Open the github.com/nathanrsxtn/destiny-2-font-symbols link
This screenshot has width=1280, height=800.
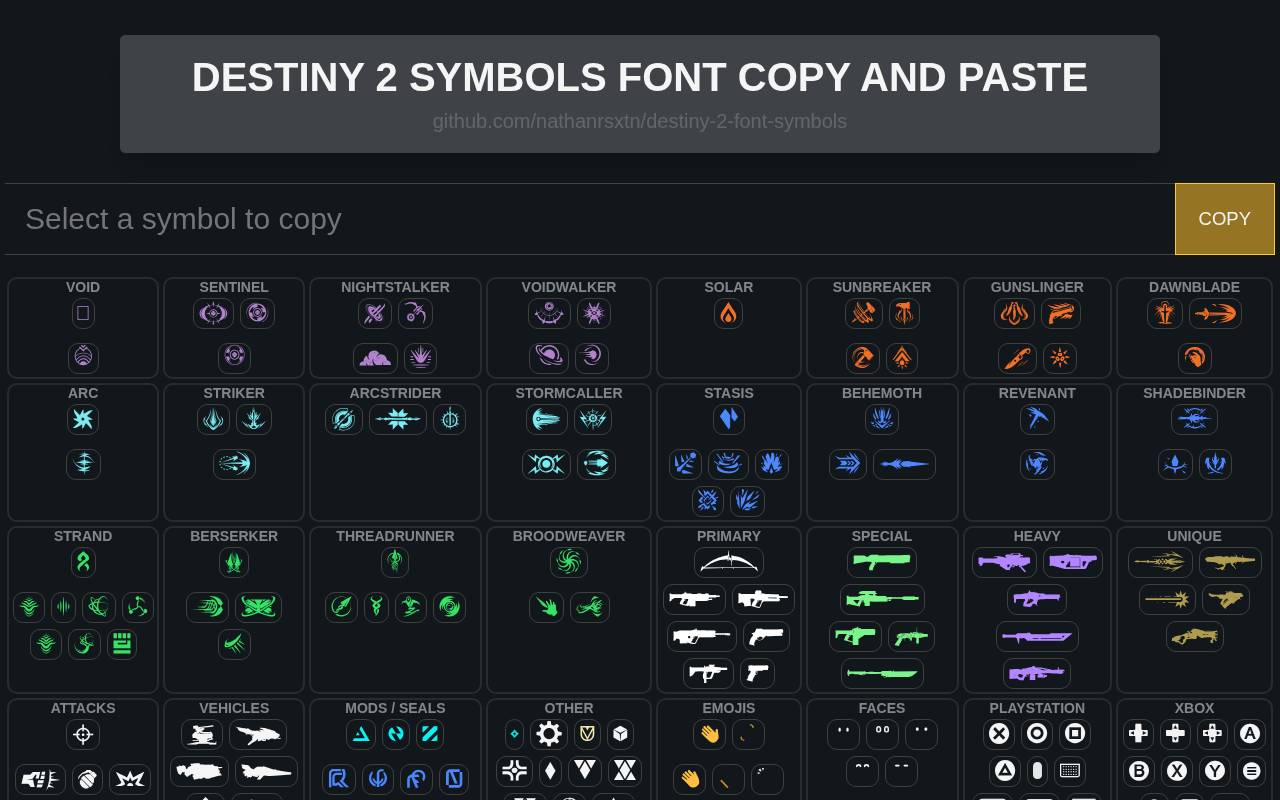tap(640, 121)
